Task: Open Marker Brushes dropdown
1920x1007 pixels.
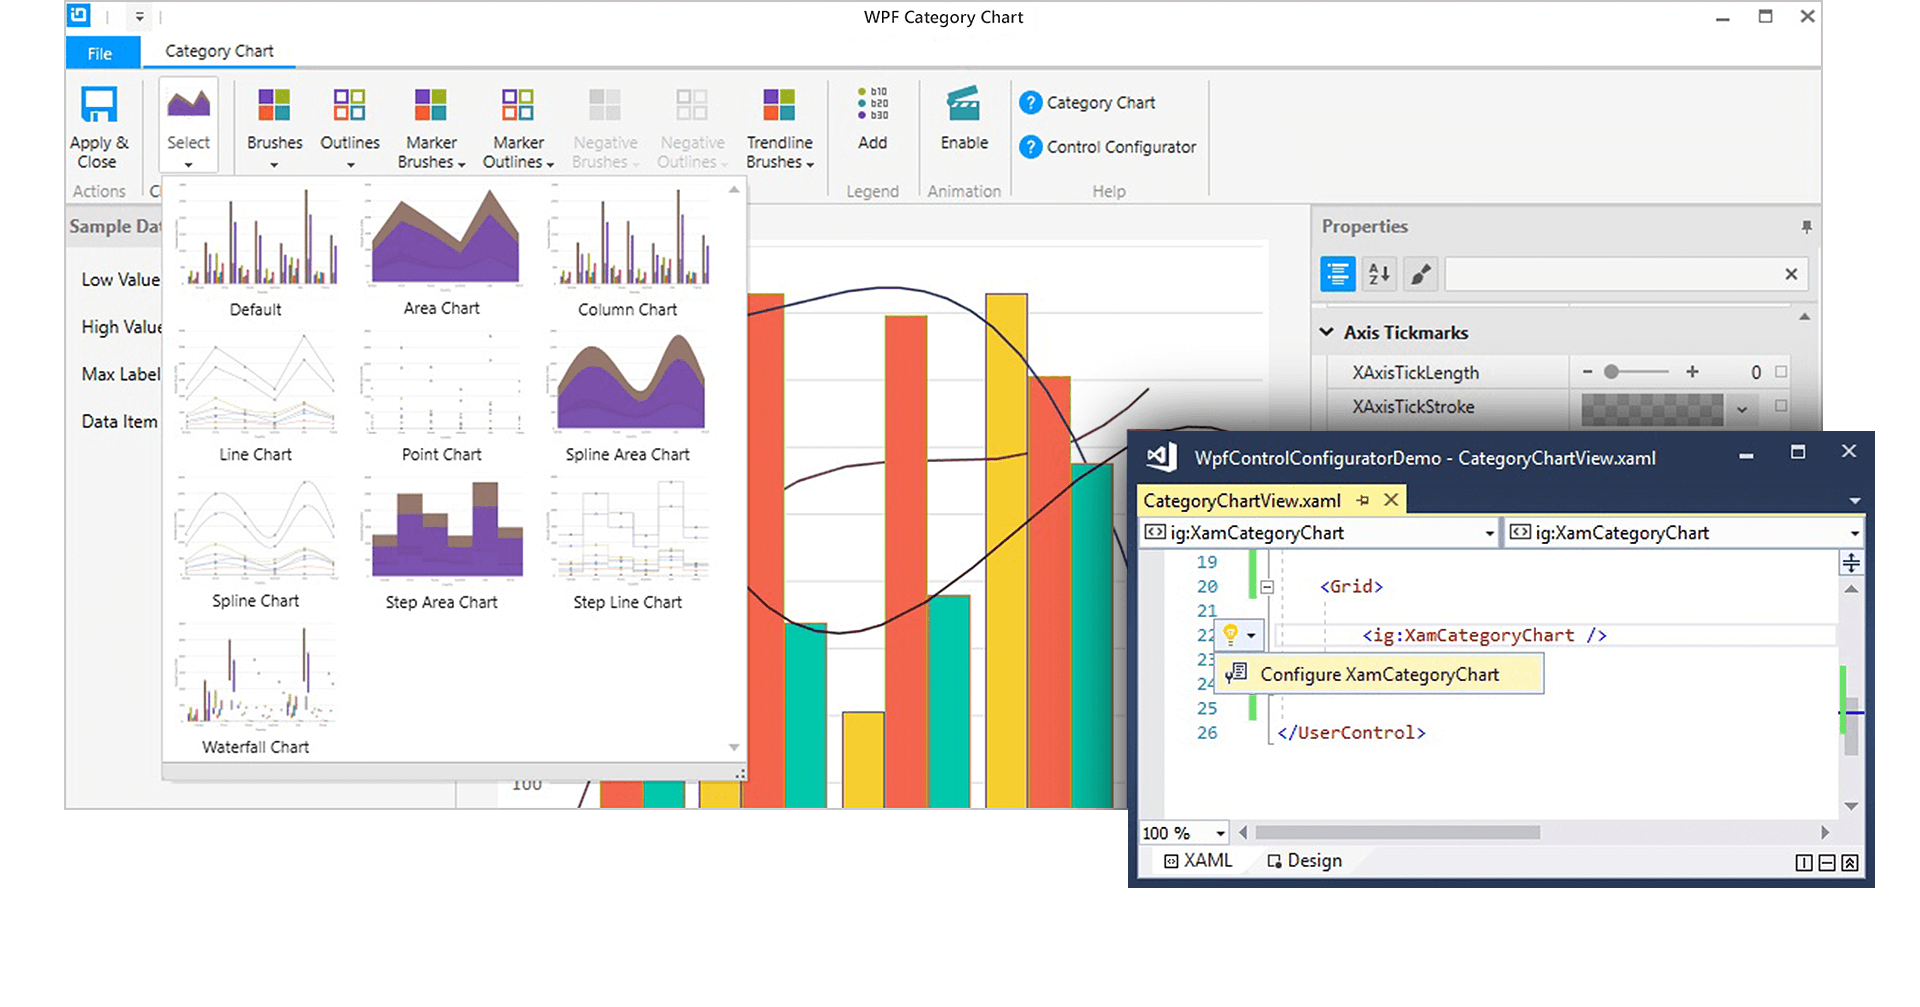Action: tap(431, 127)
